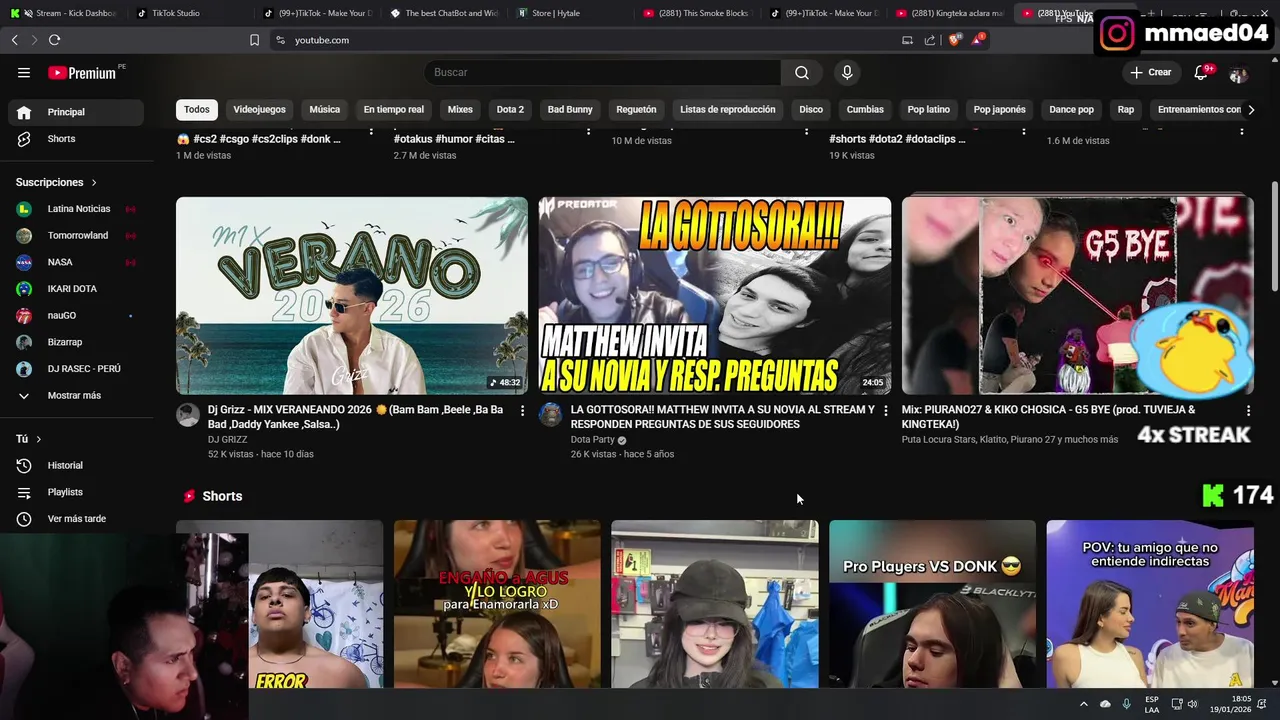
Task: Select the Videojuegos filter chip
Action: [259, 109]
